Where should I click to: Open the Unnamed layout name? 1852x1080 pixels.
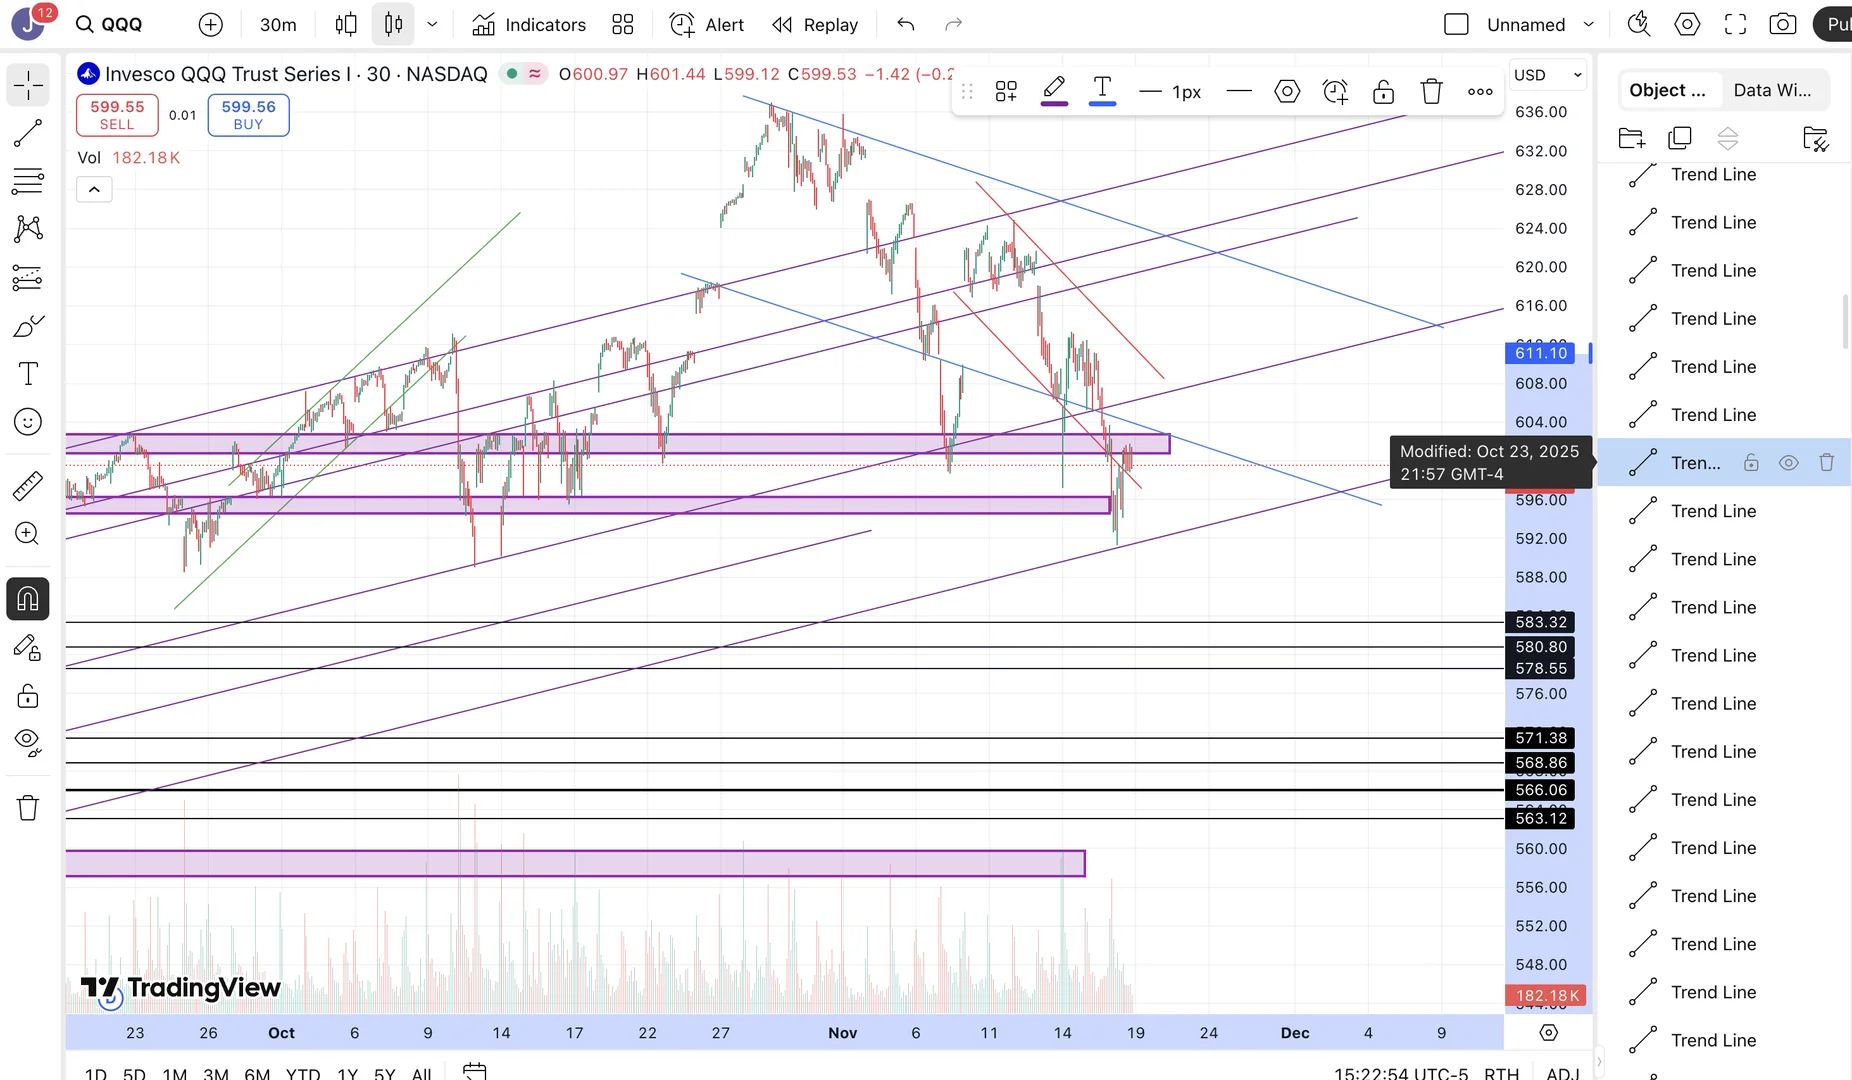click(x=1526, y=25)
